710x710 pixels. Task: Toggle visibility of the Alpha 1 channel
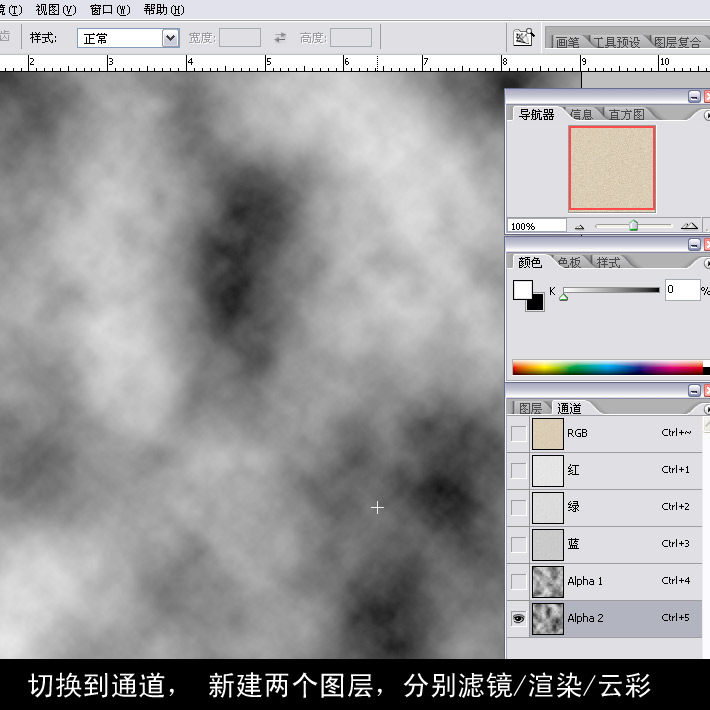518,581
